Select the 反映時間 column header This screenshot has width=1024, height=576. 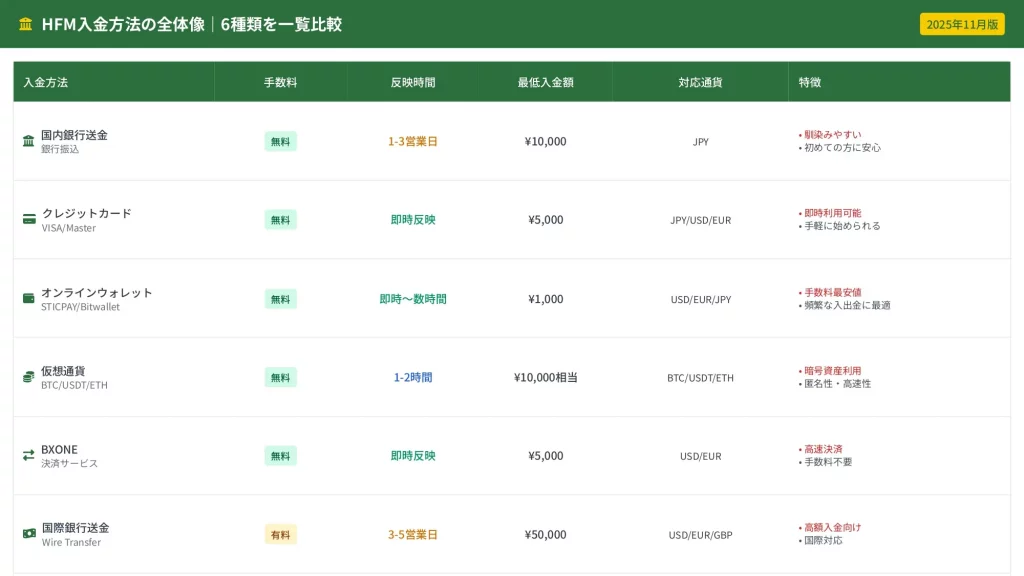413,82
